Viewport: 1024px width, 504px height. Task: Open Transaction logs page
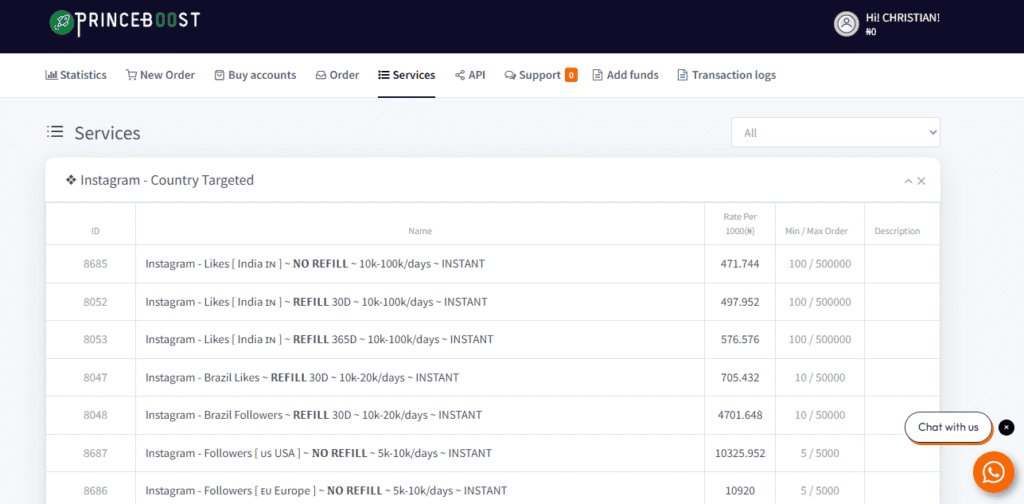[x=726, y=75]
